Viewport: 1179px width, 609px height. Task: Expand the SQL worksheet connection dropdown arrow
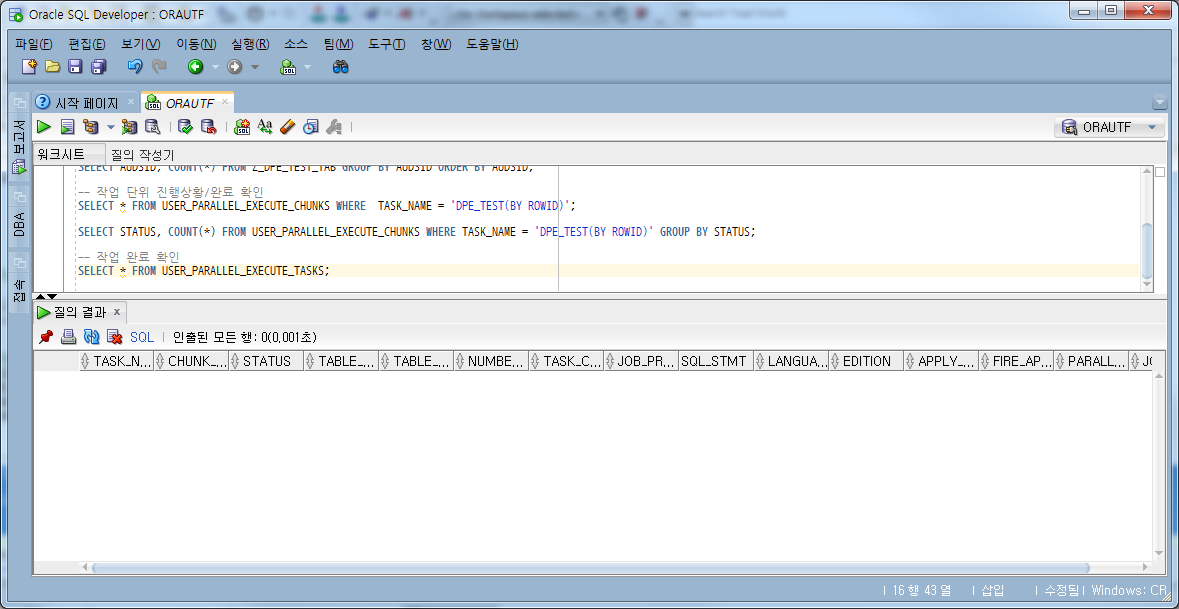[308, 67]
